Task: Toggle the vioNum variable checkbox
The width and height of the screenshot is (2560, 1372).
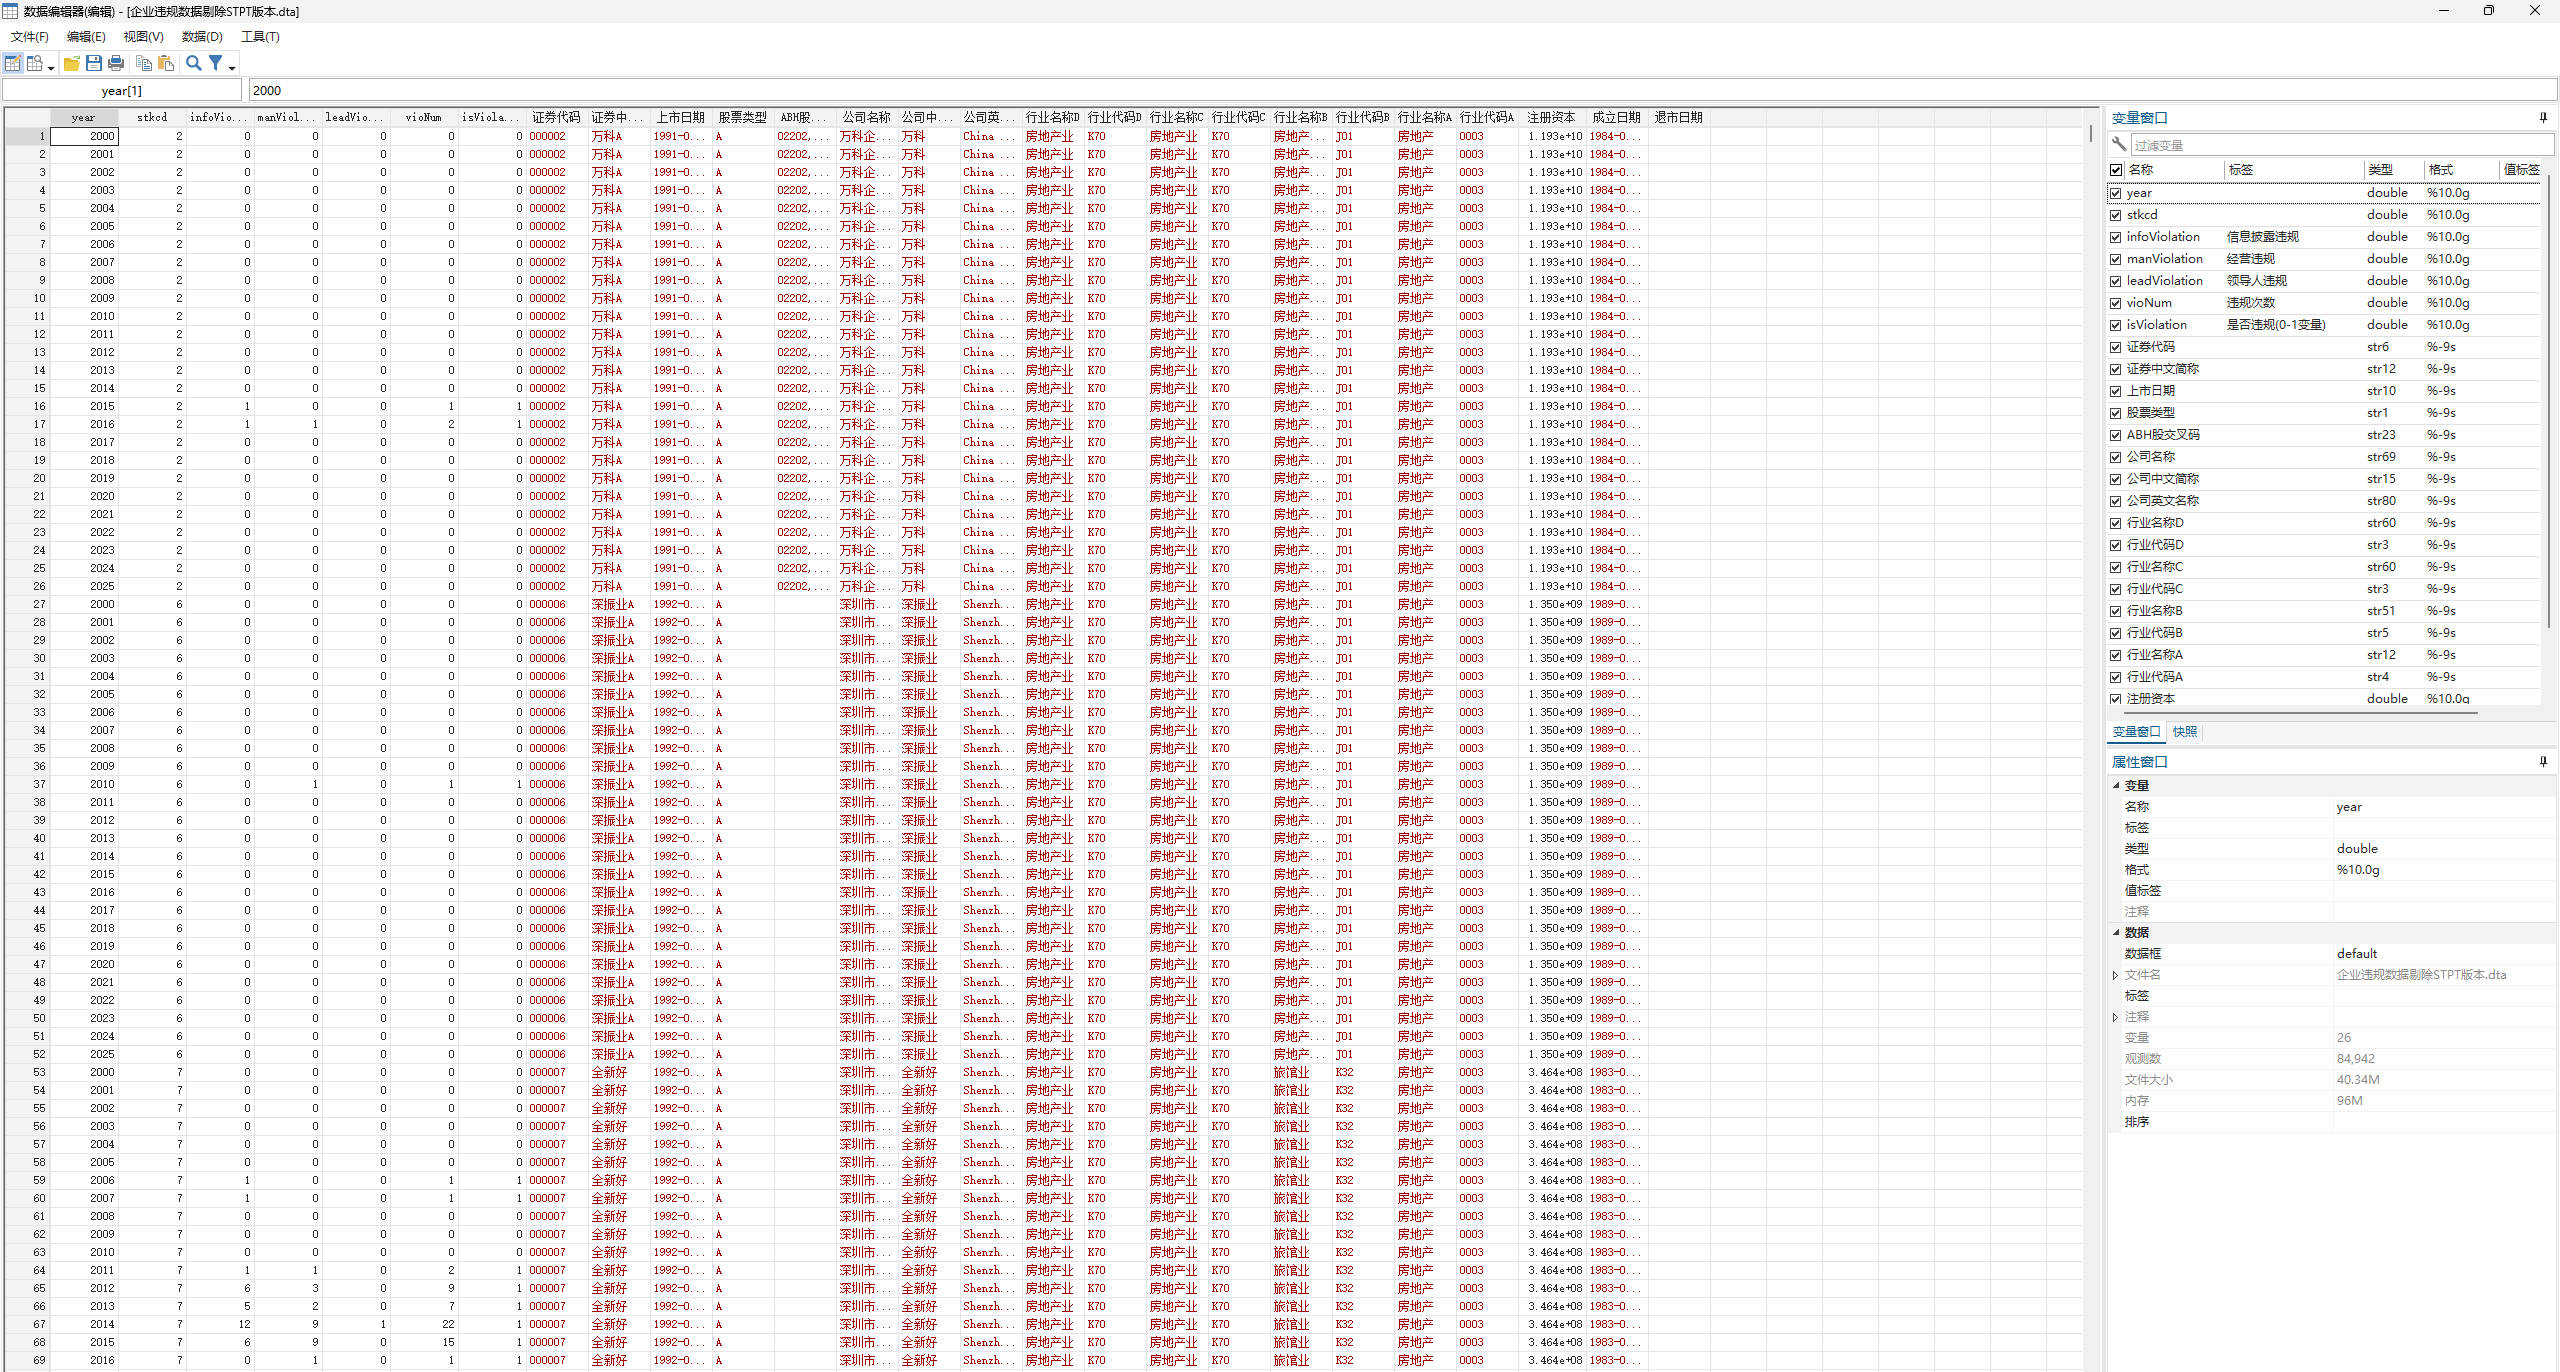Action: click(x=2116, y=303)
